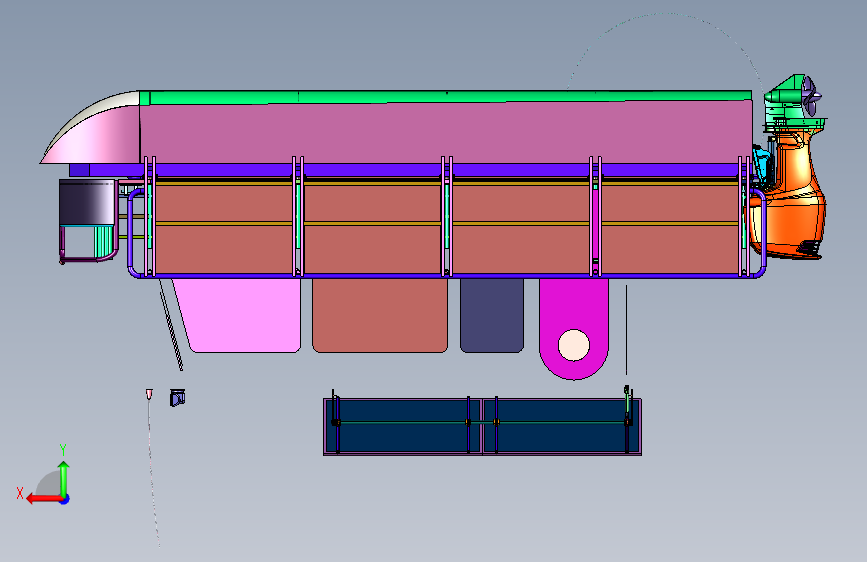Image resolution: width=867 pixels, height=562 pixels.
Task: Select the small pink pin marker part
Action: (149, 393)
